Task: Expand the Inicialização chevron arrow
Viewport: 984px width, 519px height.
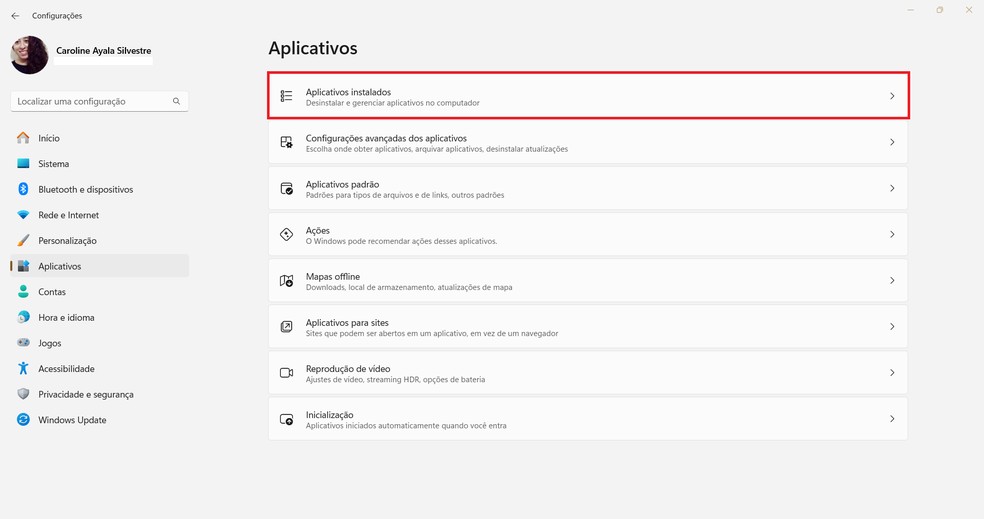Action: (892, 419)
